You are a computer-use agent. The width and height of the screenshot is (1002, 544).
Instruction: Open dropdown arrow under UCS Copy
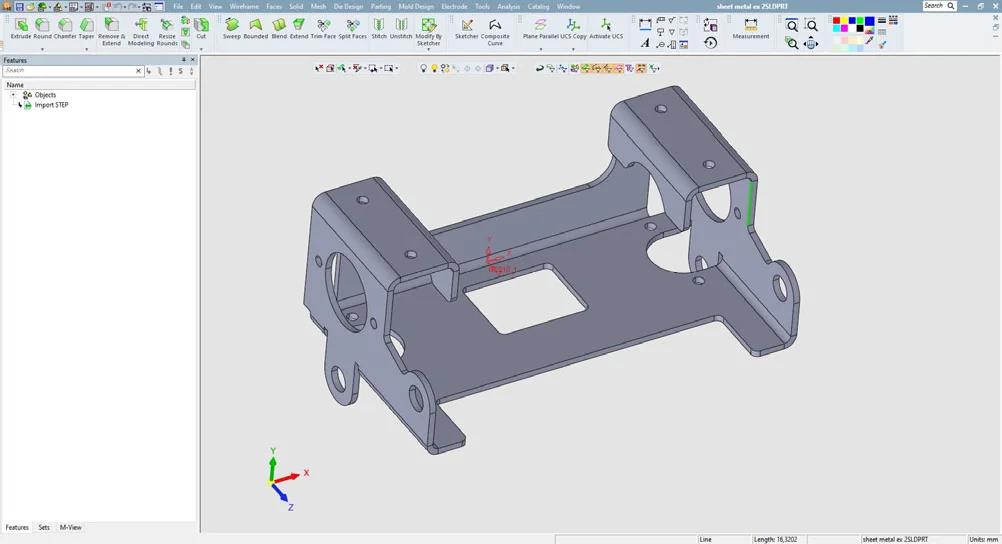(573, 49)
